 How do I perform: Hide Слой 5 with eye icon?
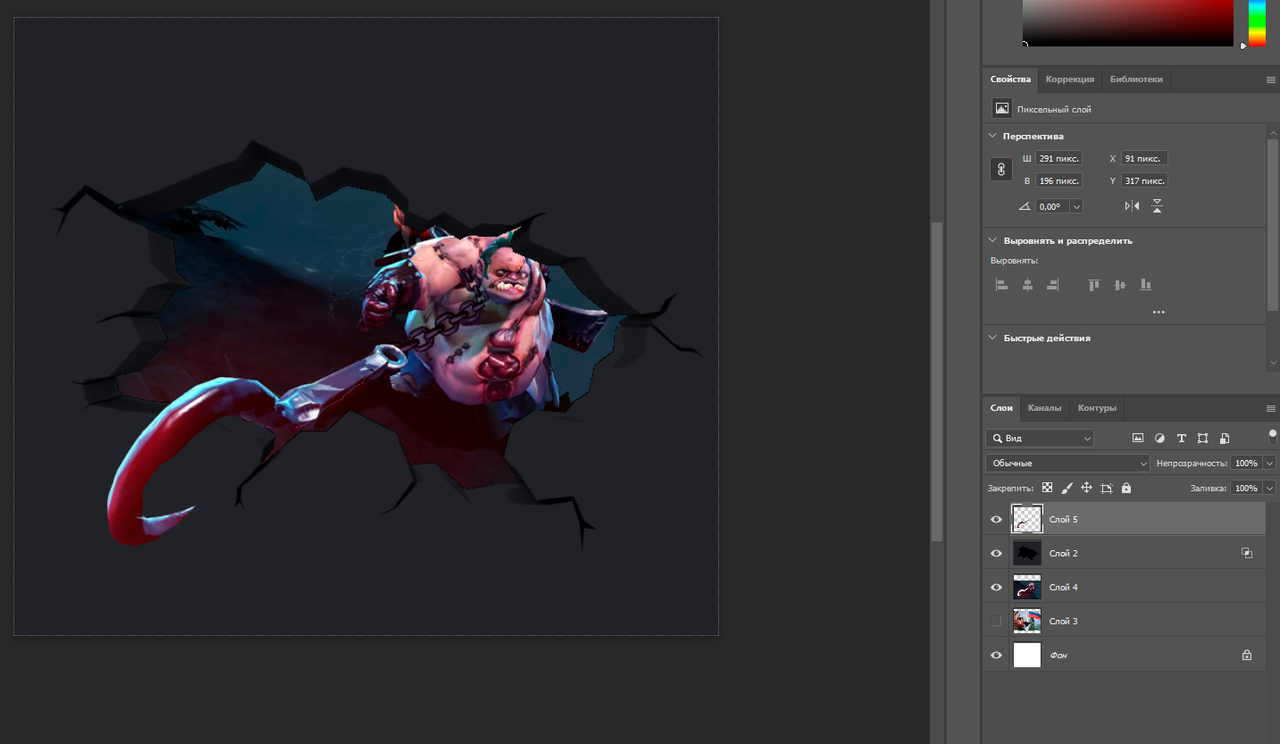pyautogui.click(x=996, y=519)
